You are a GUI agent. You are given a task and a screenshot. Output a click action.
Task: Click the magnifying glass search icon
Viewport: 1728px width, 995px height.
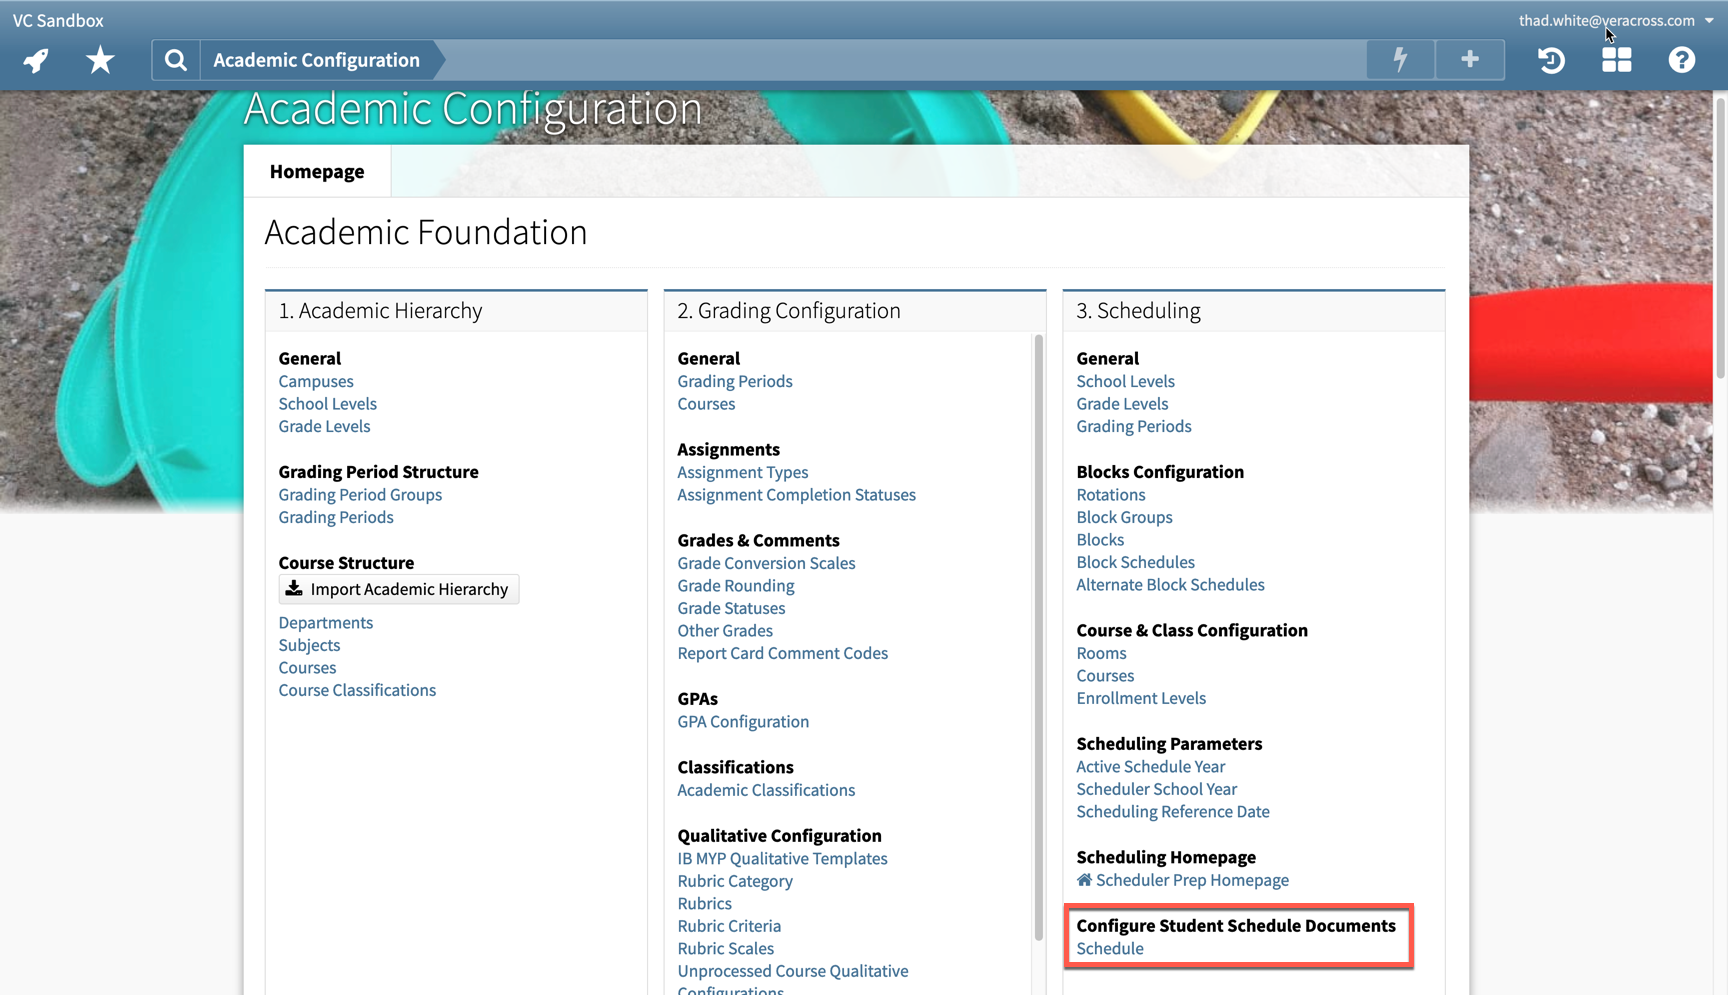176,60
